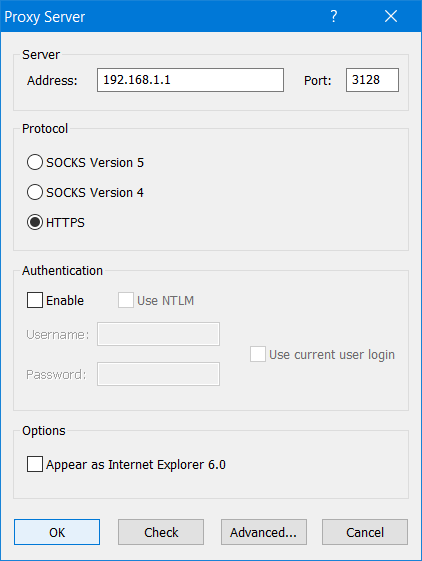The width and height of the screenshot is (422, 561).
Task: Click the Address: label
Action: coord(52,81)
